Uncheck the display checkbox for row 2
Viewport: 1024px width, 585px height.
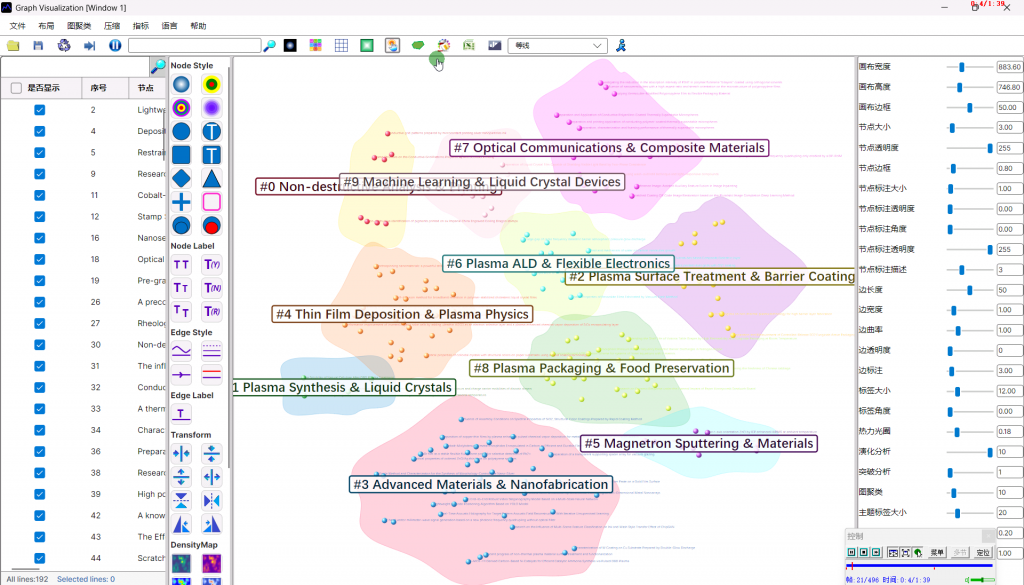click(40, 110)
